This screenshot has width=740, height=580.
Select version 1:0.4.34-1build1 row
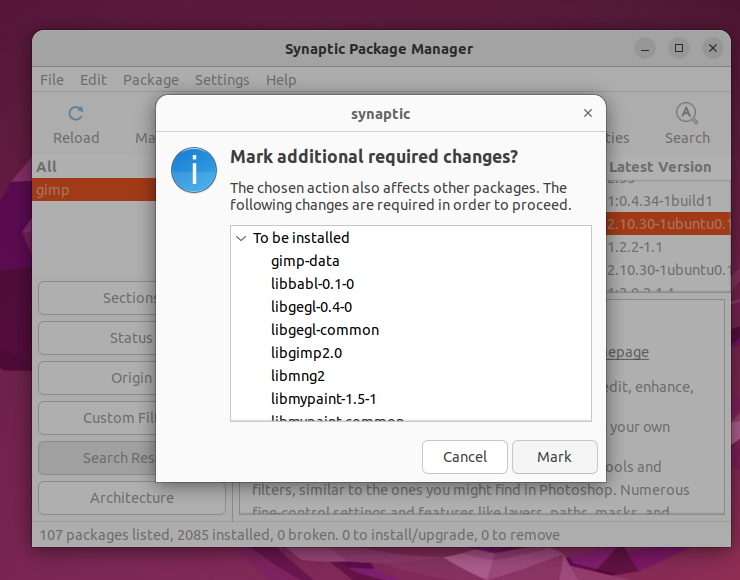[668, 201]
